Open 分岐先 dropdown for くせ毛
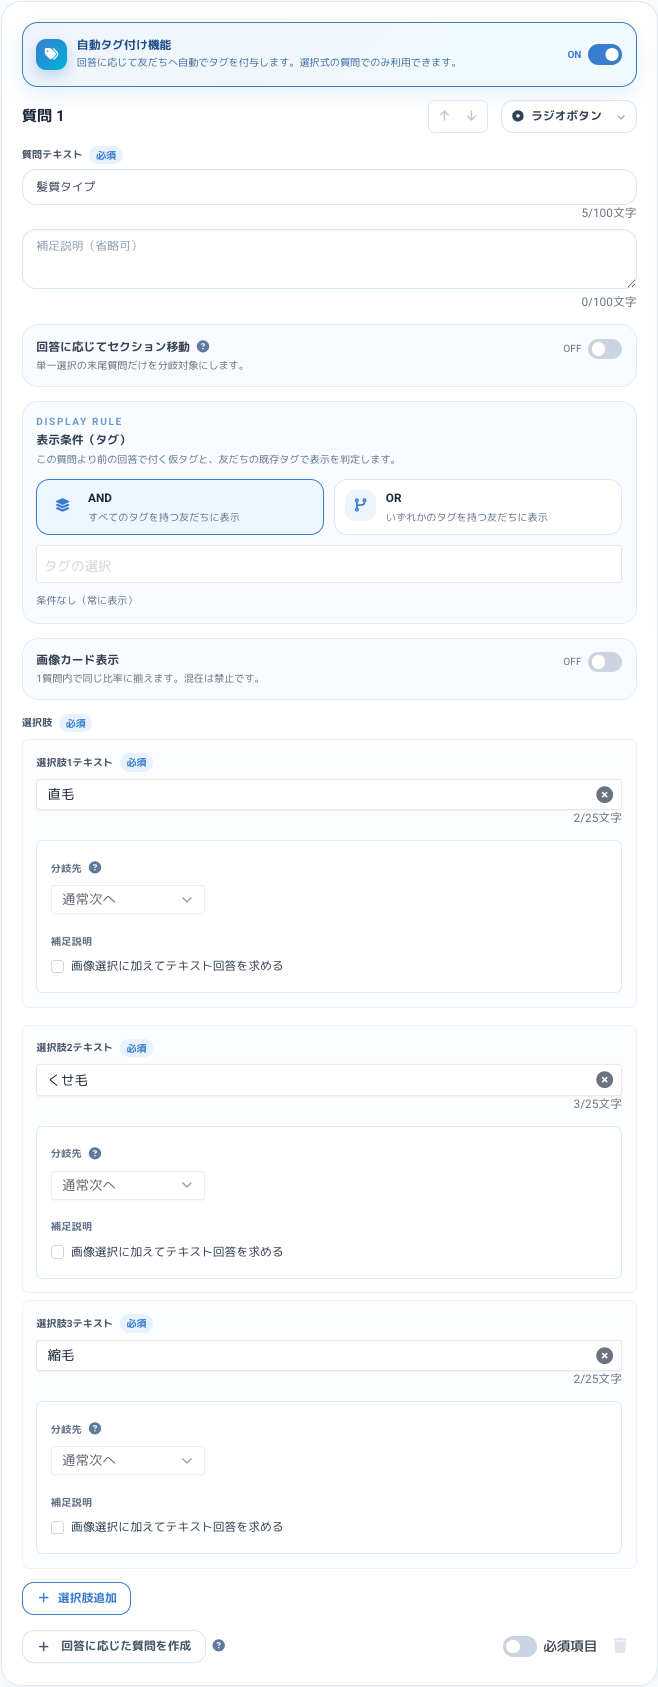The width and height of the screenshot is (658, 1687). 128,1185
